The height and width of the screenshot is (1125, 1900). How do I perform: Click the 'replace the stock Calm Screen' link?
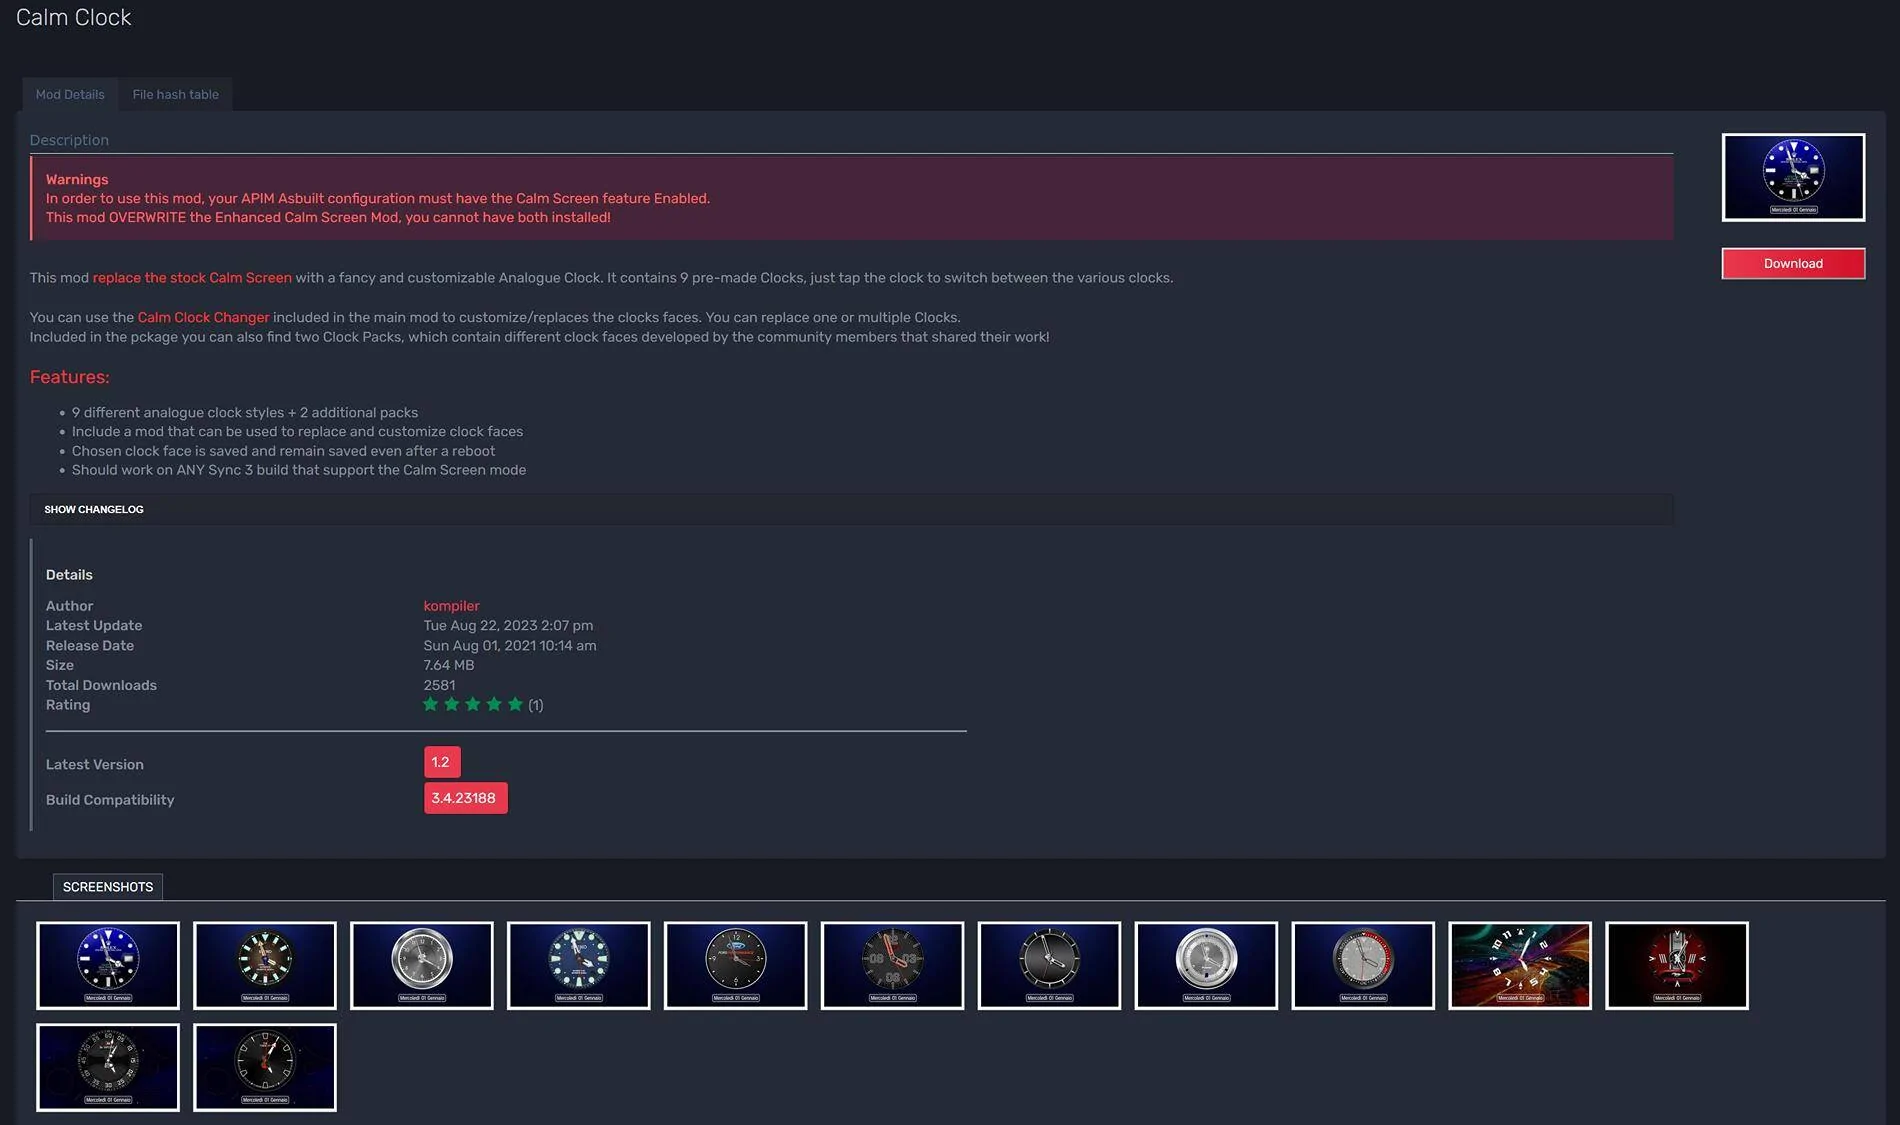(192, 278)
